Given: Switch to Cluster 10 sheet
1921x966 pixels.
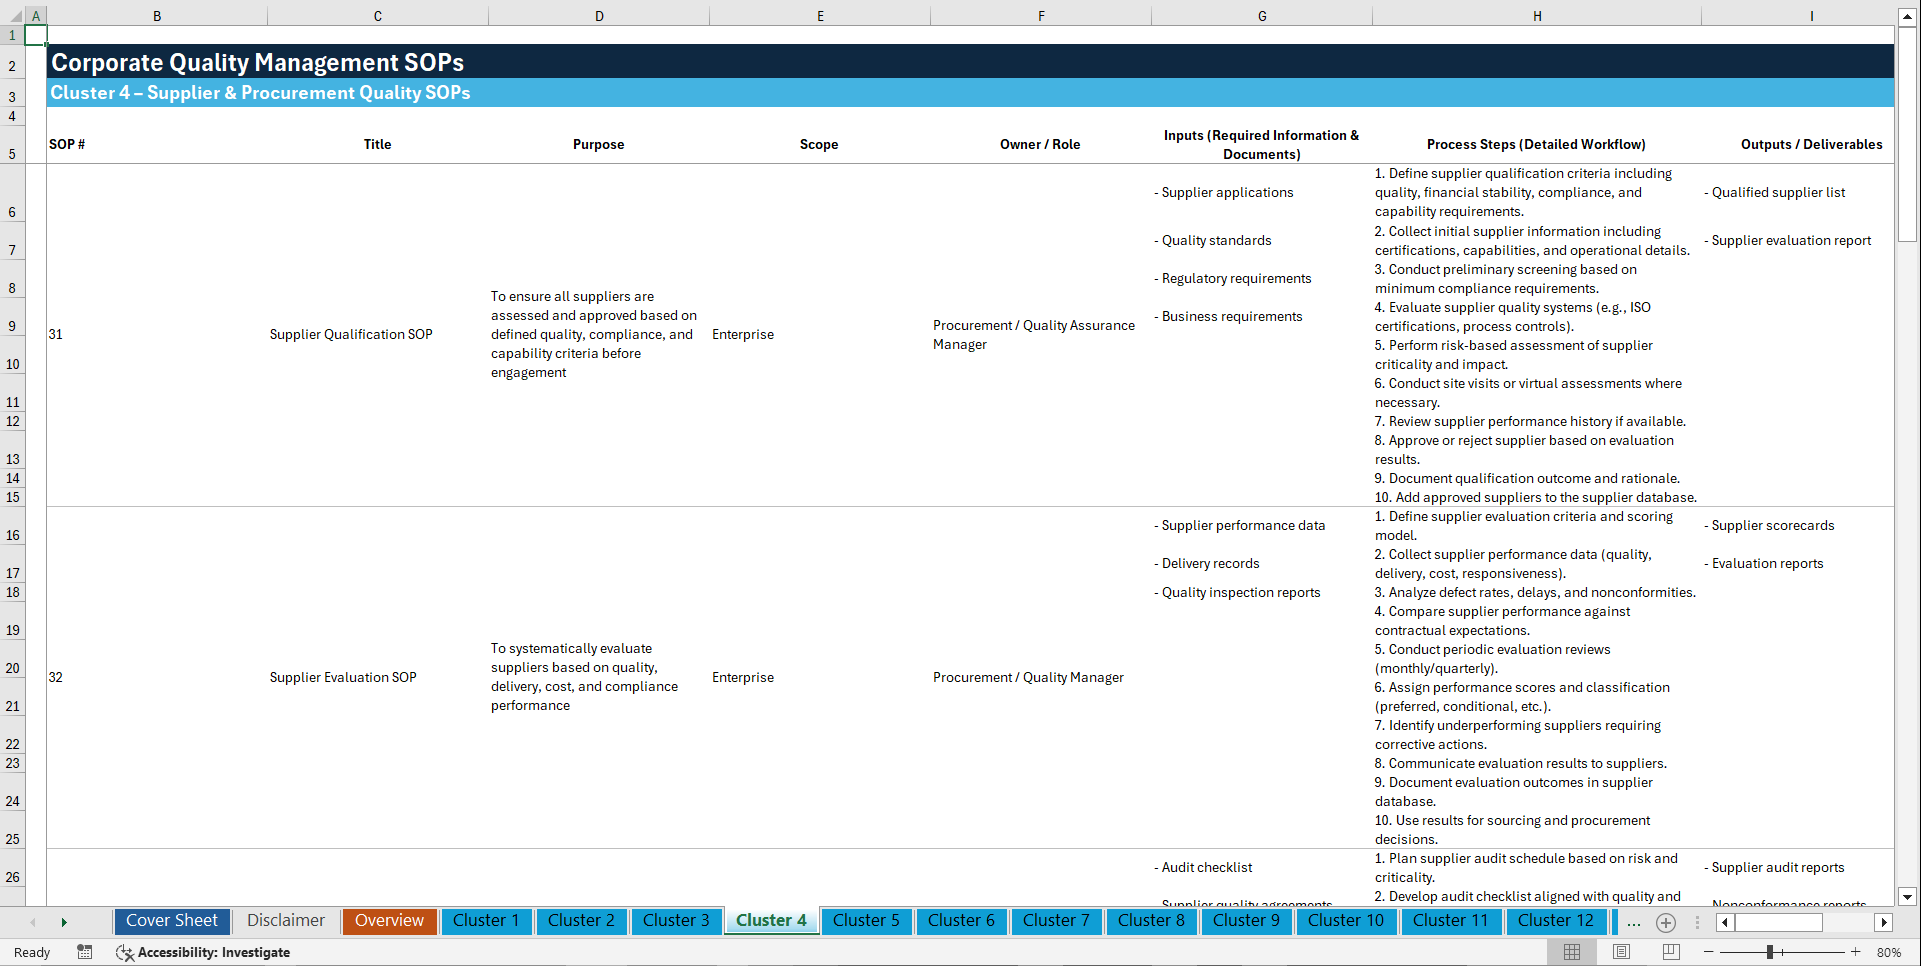Looking at the screenshot, I should point(1346,921).
